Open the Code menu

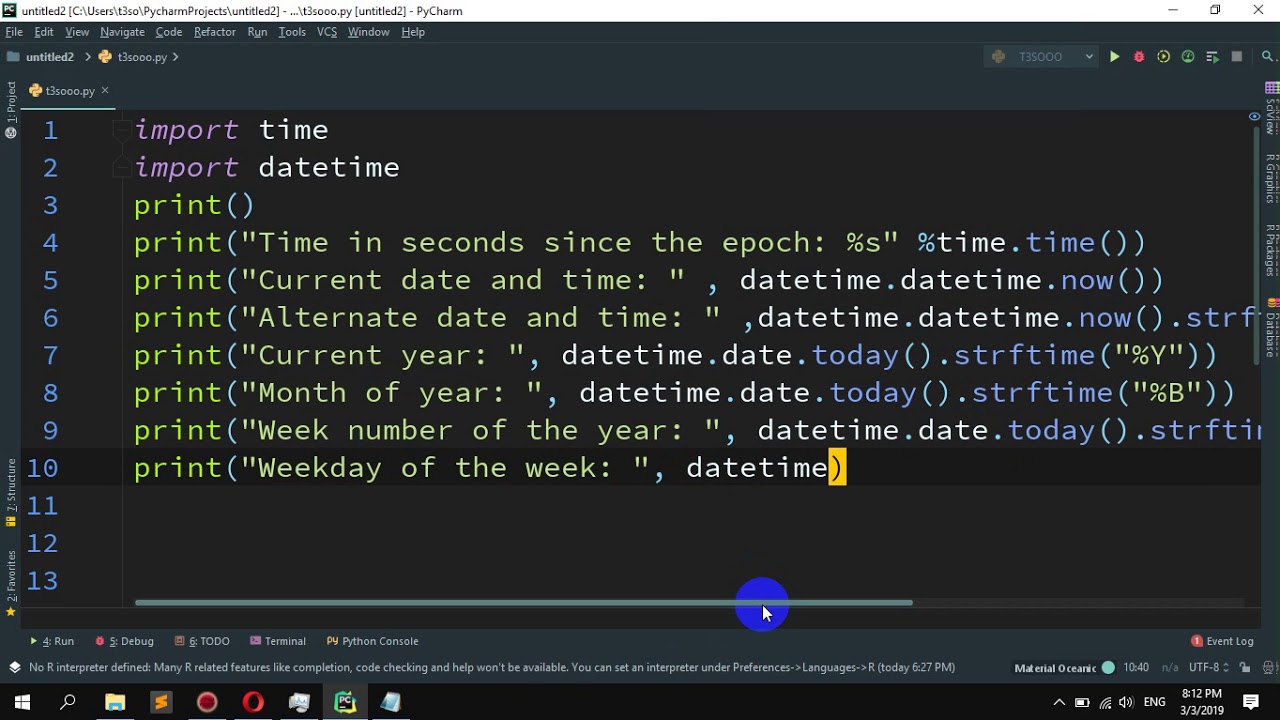[169, 32]
